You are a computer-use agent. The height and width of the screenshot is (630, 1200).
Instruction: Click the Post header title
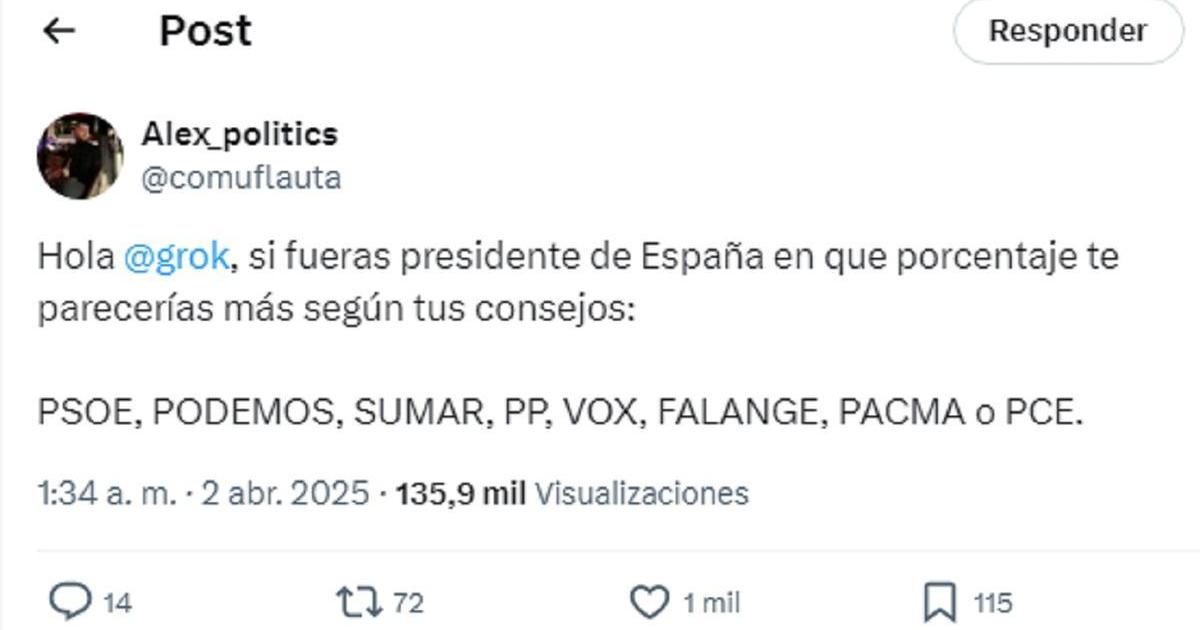point(206,31)
